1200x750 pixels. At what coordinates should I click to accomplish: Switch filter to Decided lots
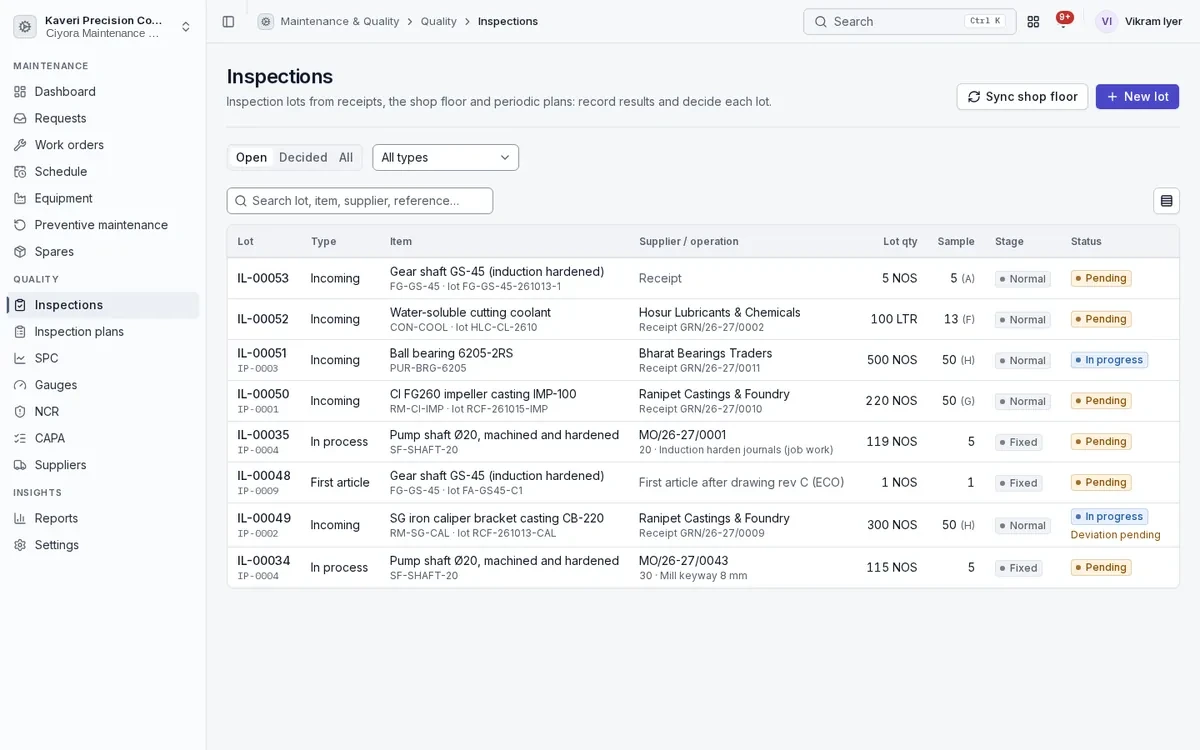click(x=303, y=157)
